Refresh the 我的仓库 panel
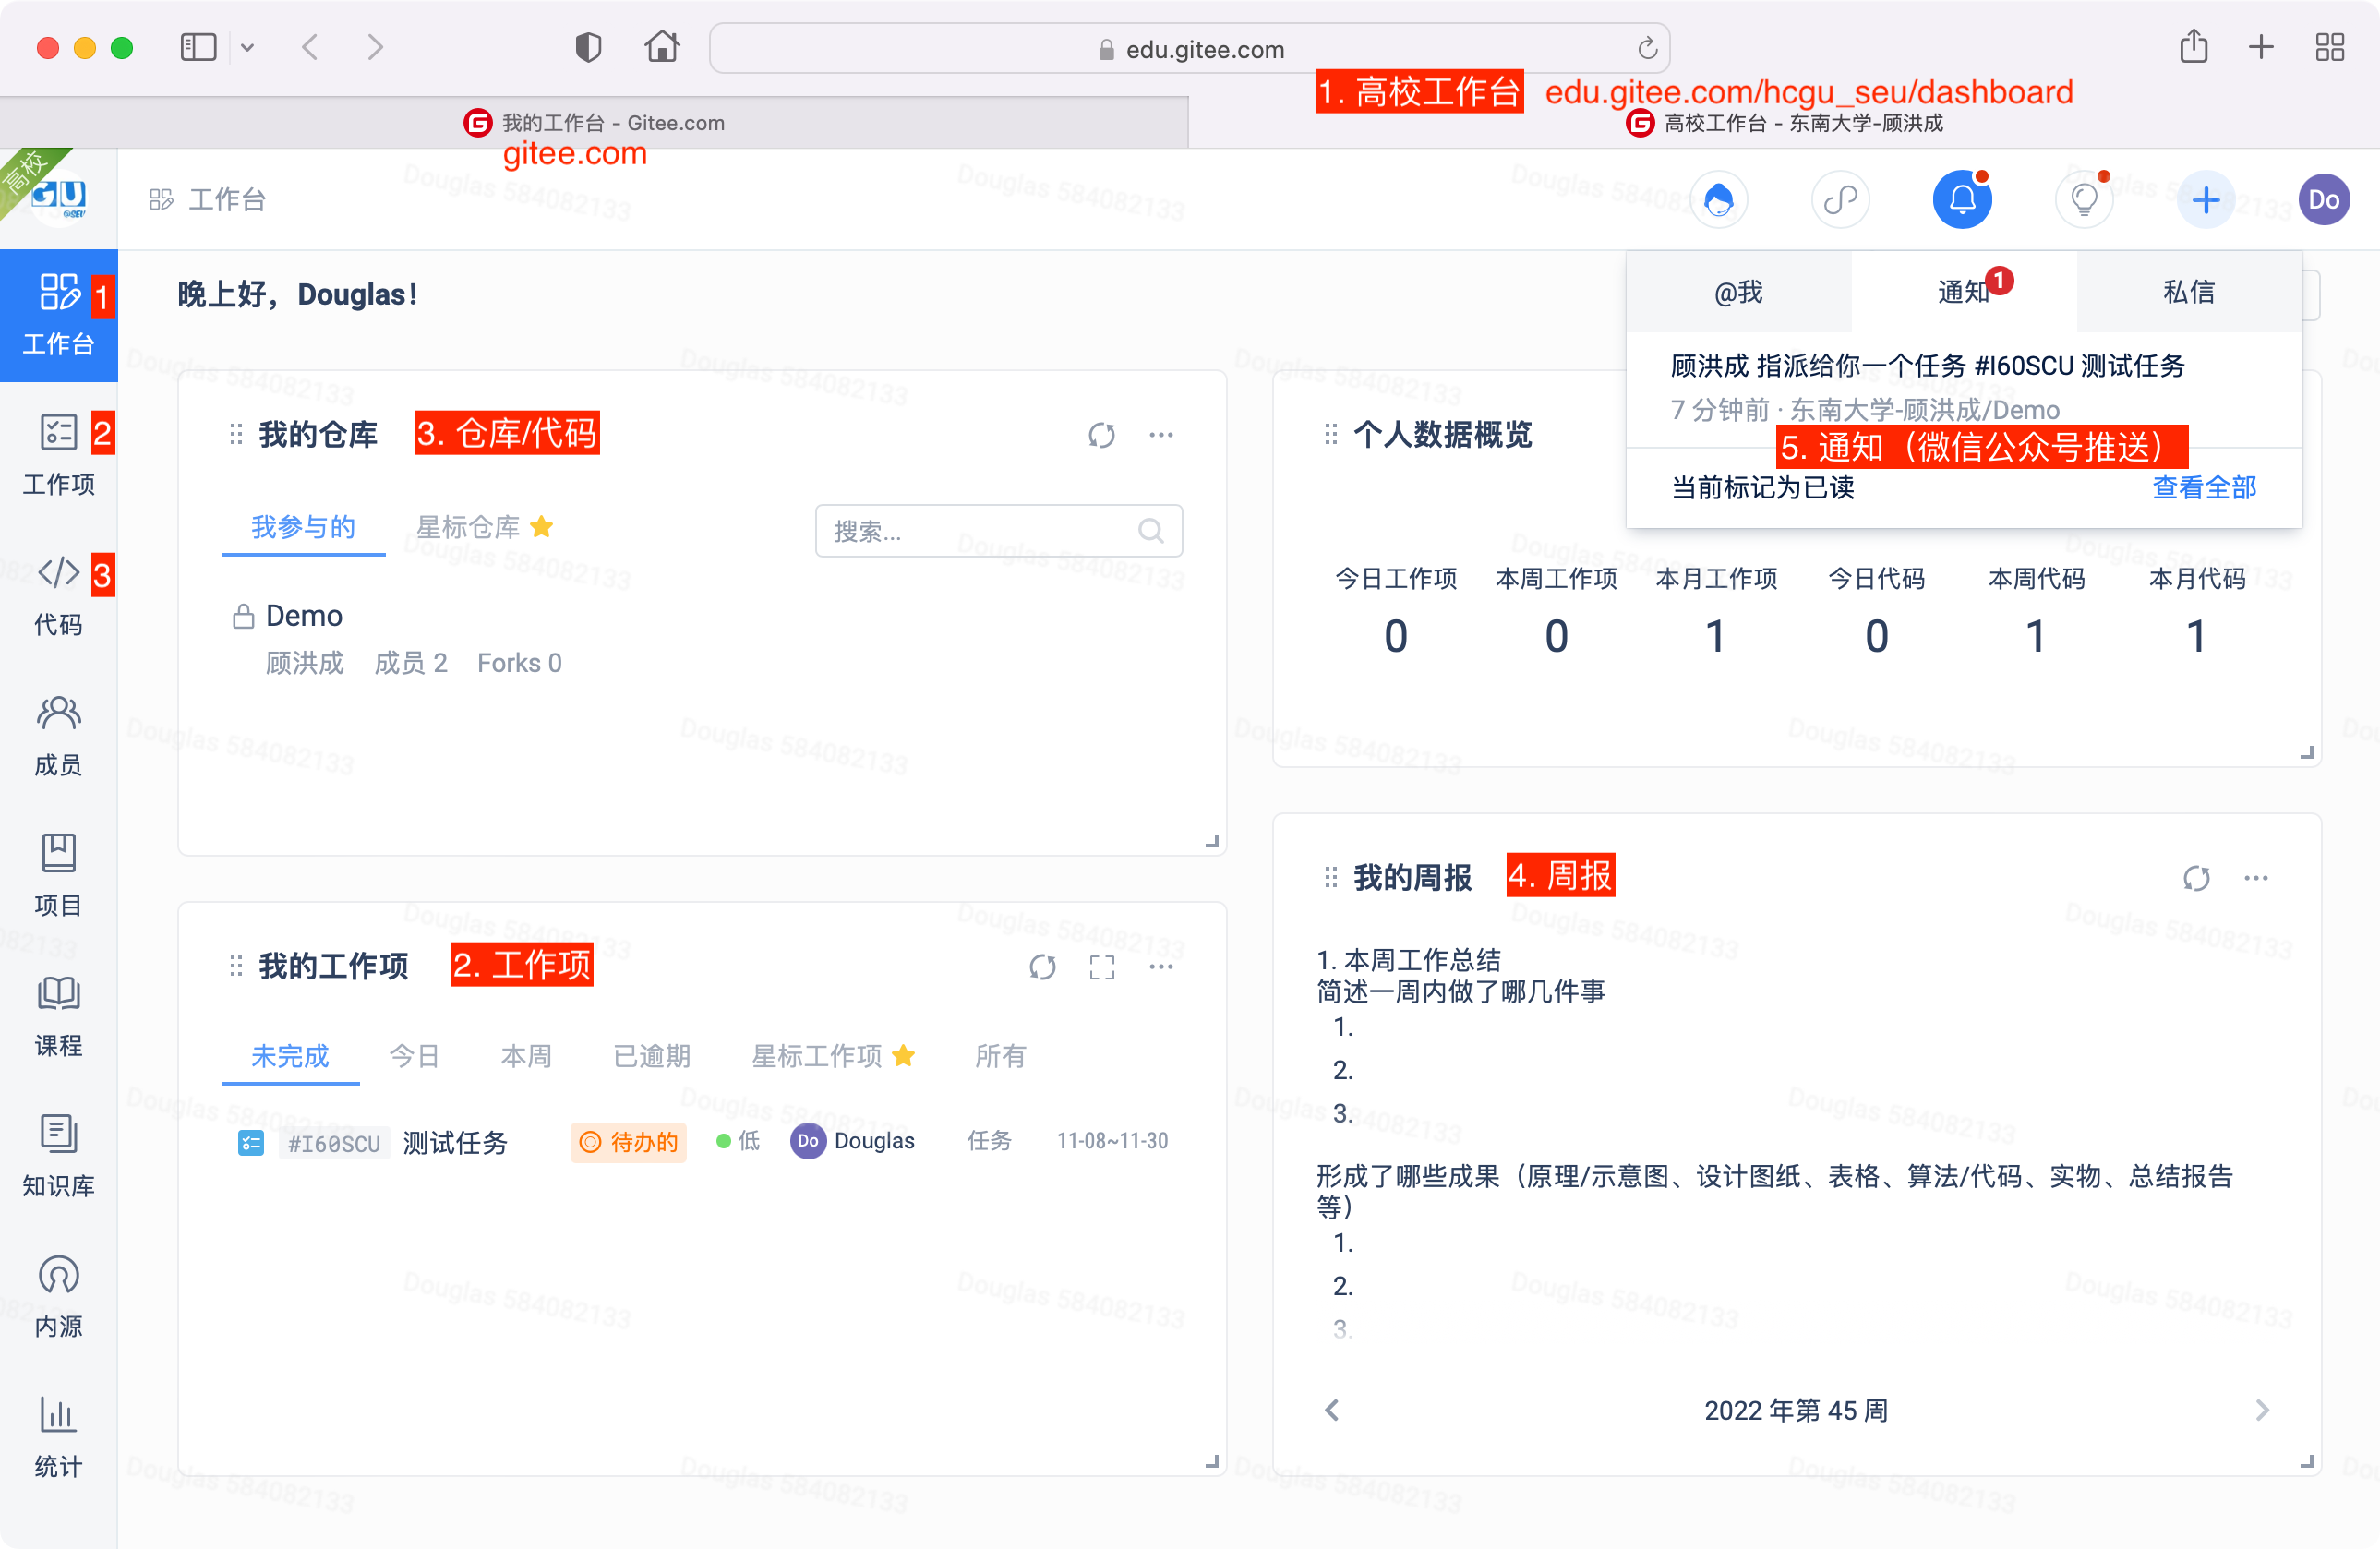This screenshot has height=1549, width=2380. coord(1101,435)
